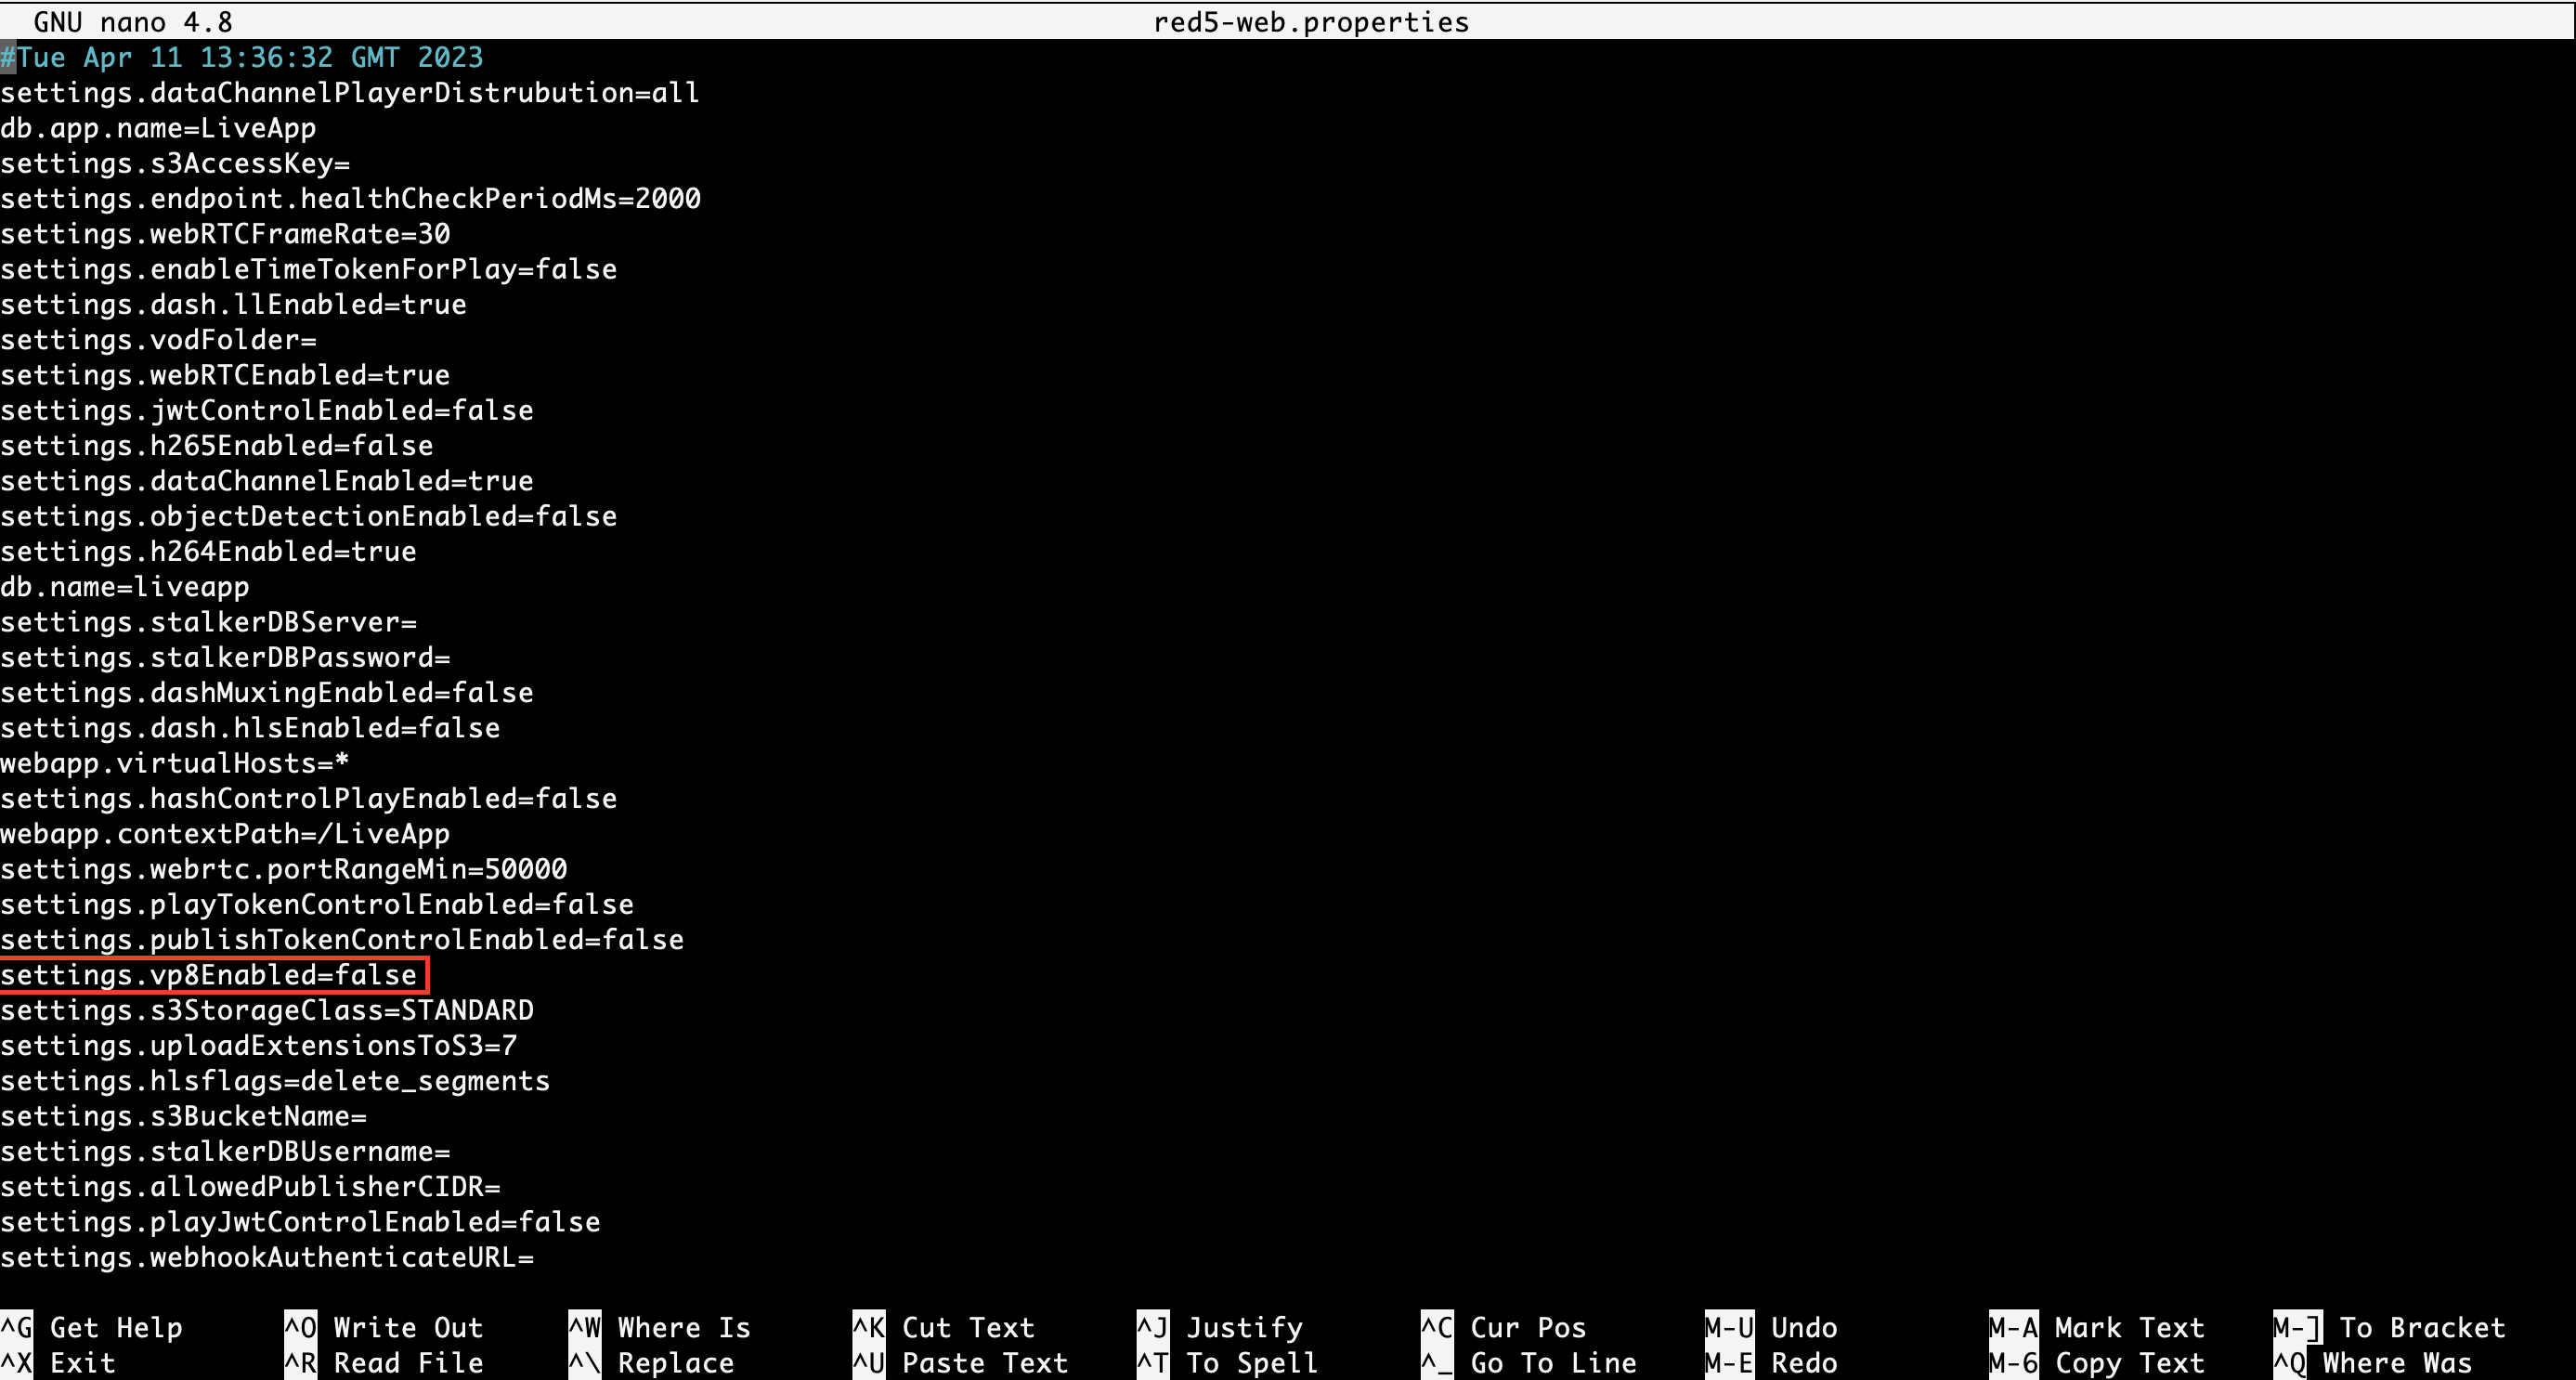
Task: Click the ^O Write Out shortcut
Action: [x=384, y=1328]
